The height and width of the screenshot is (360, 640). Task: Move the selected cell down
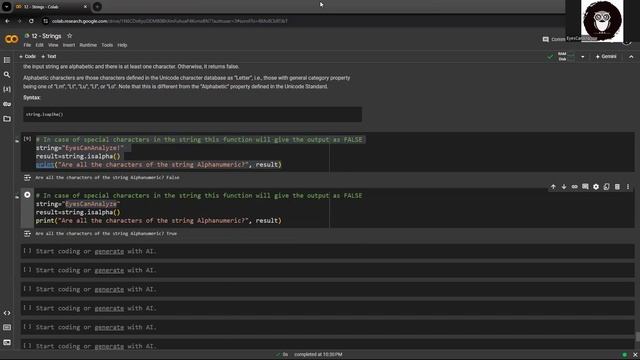pos(564,187)
